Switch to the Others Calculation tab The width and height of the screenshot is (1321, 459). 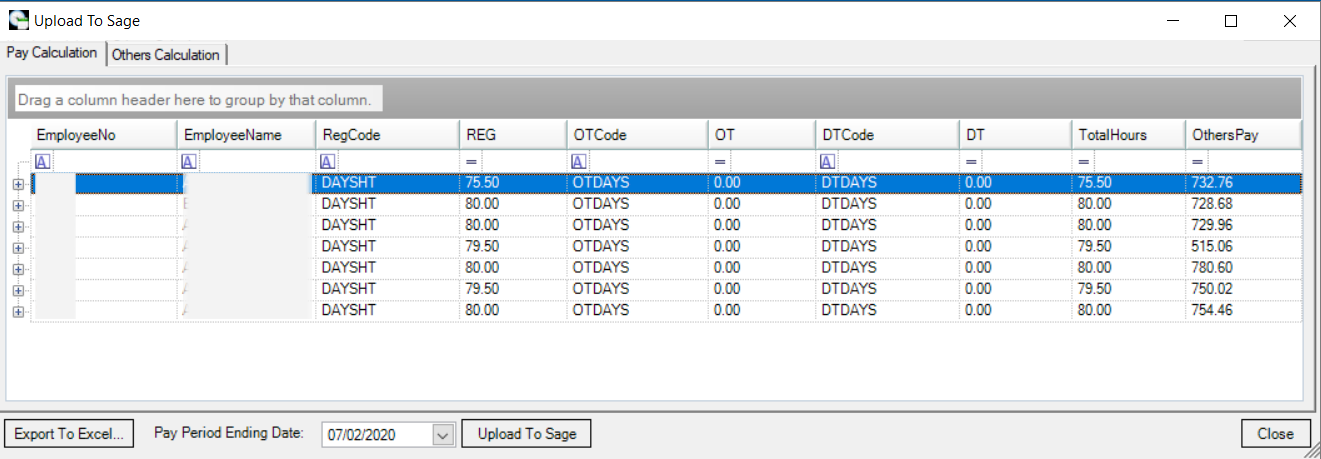tap(166, 55)
